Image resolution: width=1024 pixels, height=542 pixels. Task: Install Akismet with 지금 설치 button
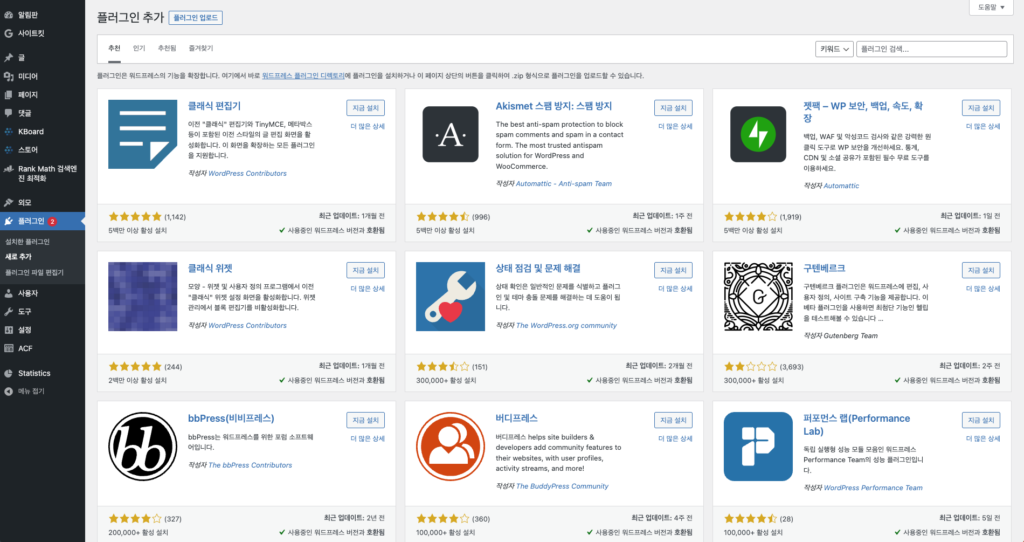click(673, 108)
